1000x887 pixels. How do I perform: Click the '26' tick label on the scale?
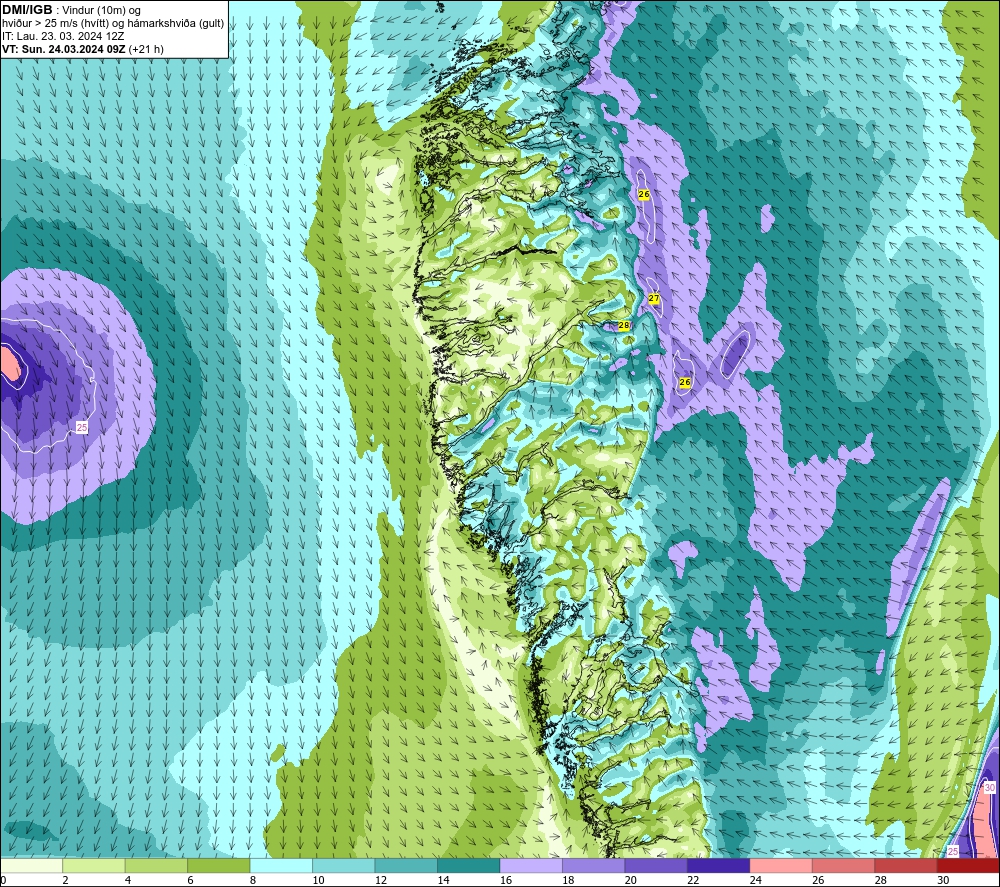click(x=818, y=880)
